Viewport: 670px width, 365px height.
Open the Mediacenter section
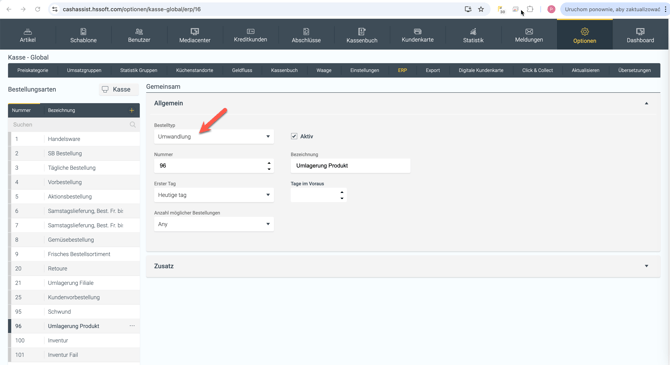point(195,35)
